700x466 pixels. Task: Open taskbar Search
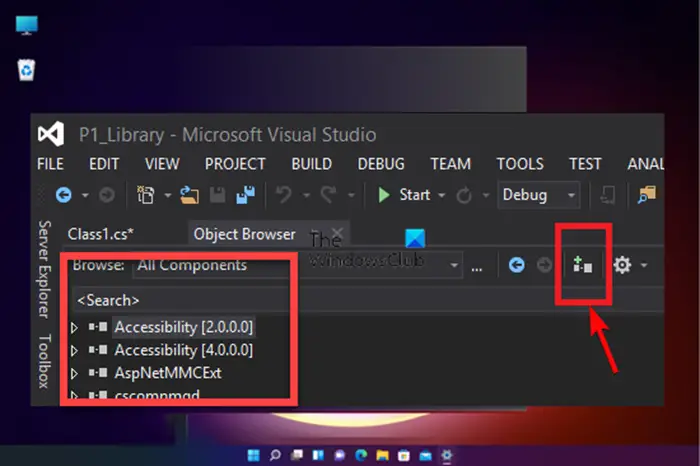click(275, 455)
